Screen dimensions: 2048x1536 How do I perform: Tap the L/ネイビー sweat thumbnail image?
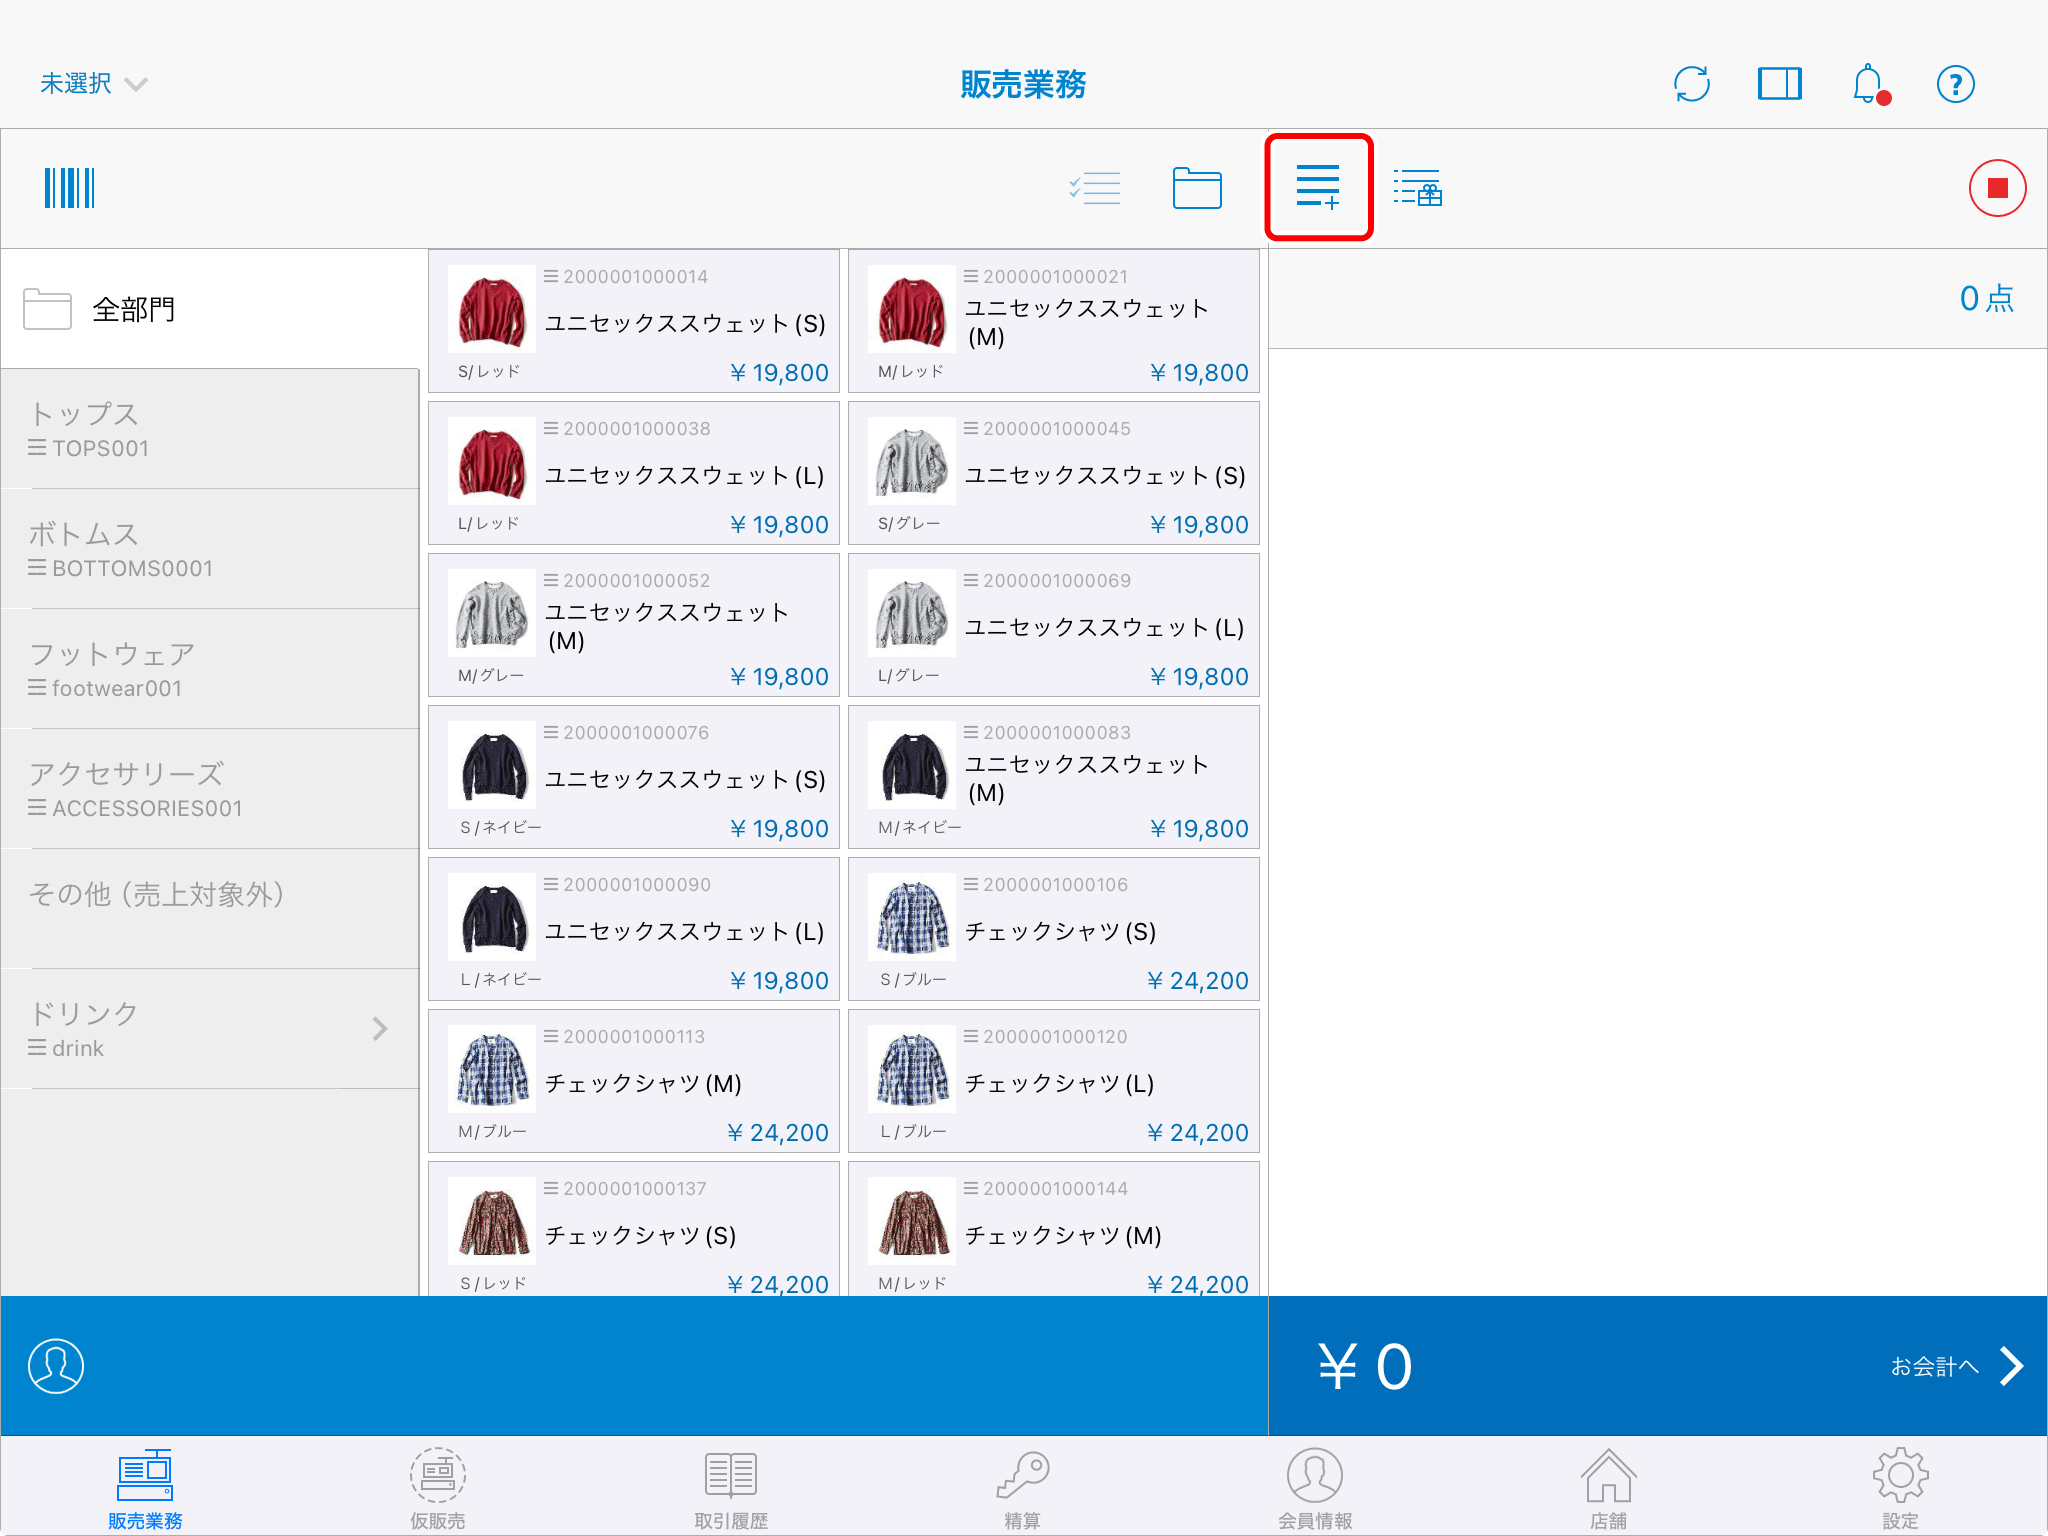click(x=492, y=917)
